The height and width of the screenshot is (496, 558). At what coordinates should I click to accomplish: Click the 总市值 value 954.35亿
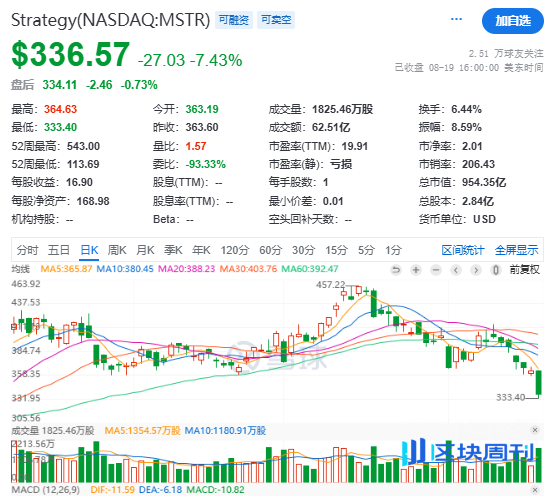[484, 182]
